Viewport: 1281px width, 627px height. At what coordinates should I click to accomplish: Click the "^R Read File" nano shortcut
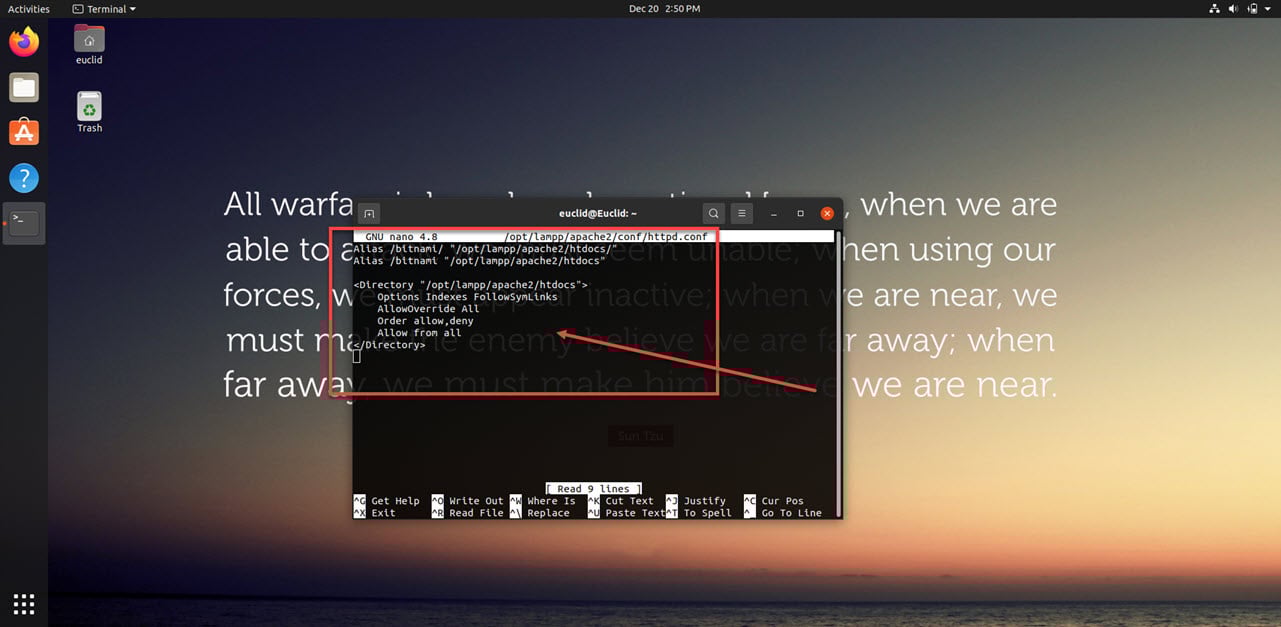point(468,513)
